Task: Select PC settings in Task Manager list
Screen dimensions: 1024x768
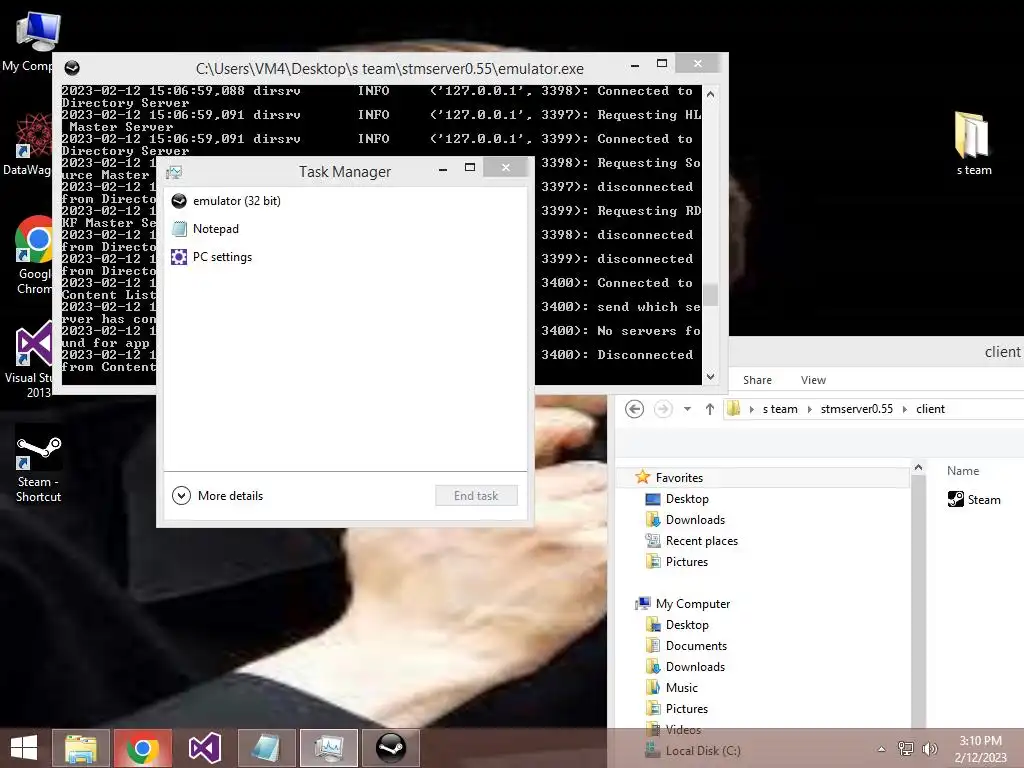Action: pos(345,257)
